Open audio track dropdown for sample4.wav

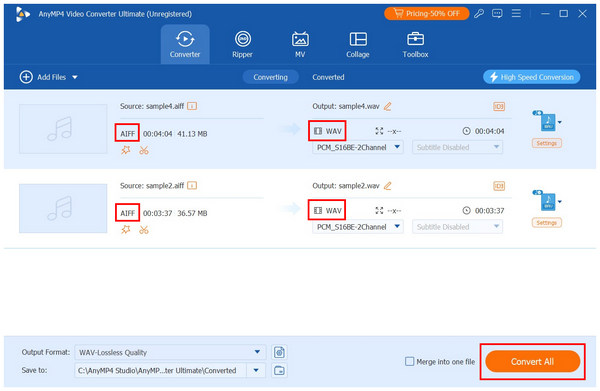[x=358, y=147]
